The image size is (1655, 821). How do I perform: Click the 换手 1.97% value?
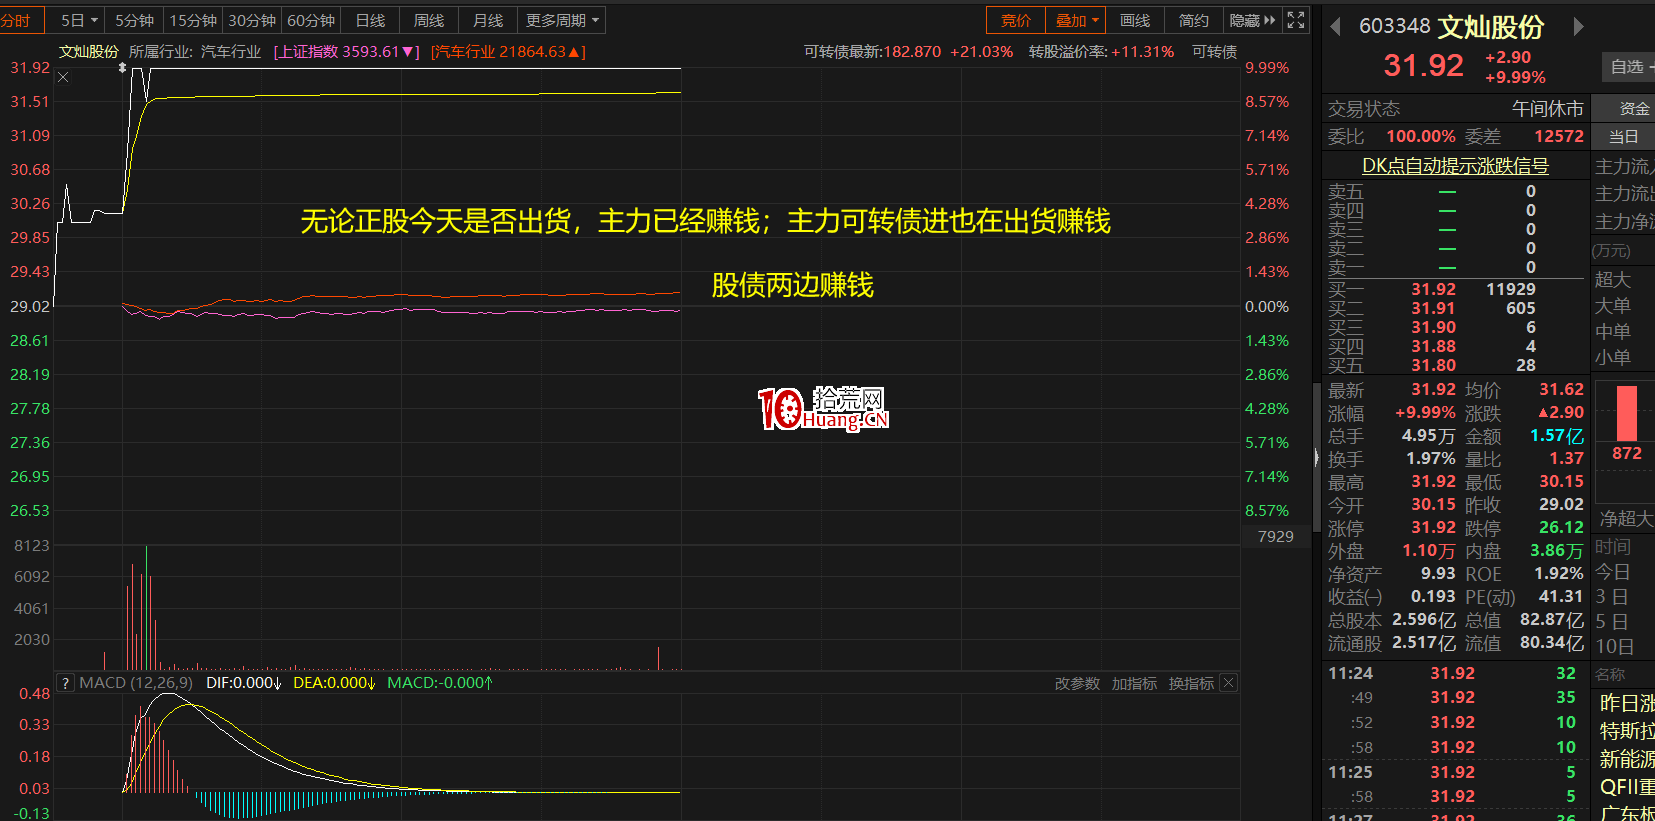pos(1430,458)
